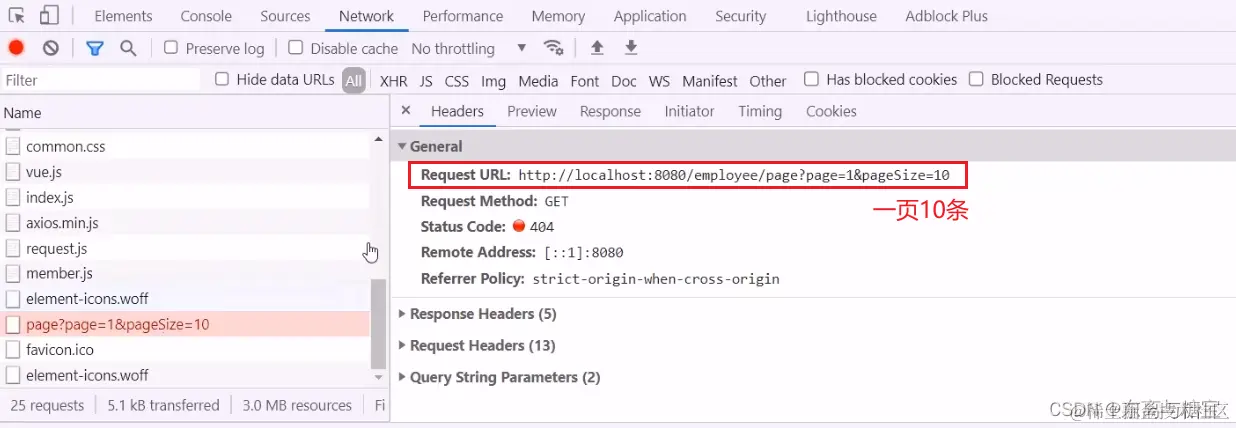Filter requests by Other
Screen dimensions: 1236x428
tap(768, 81)
